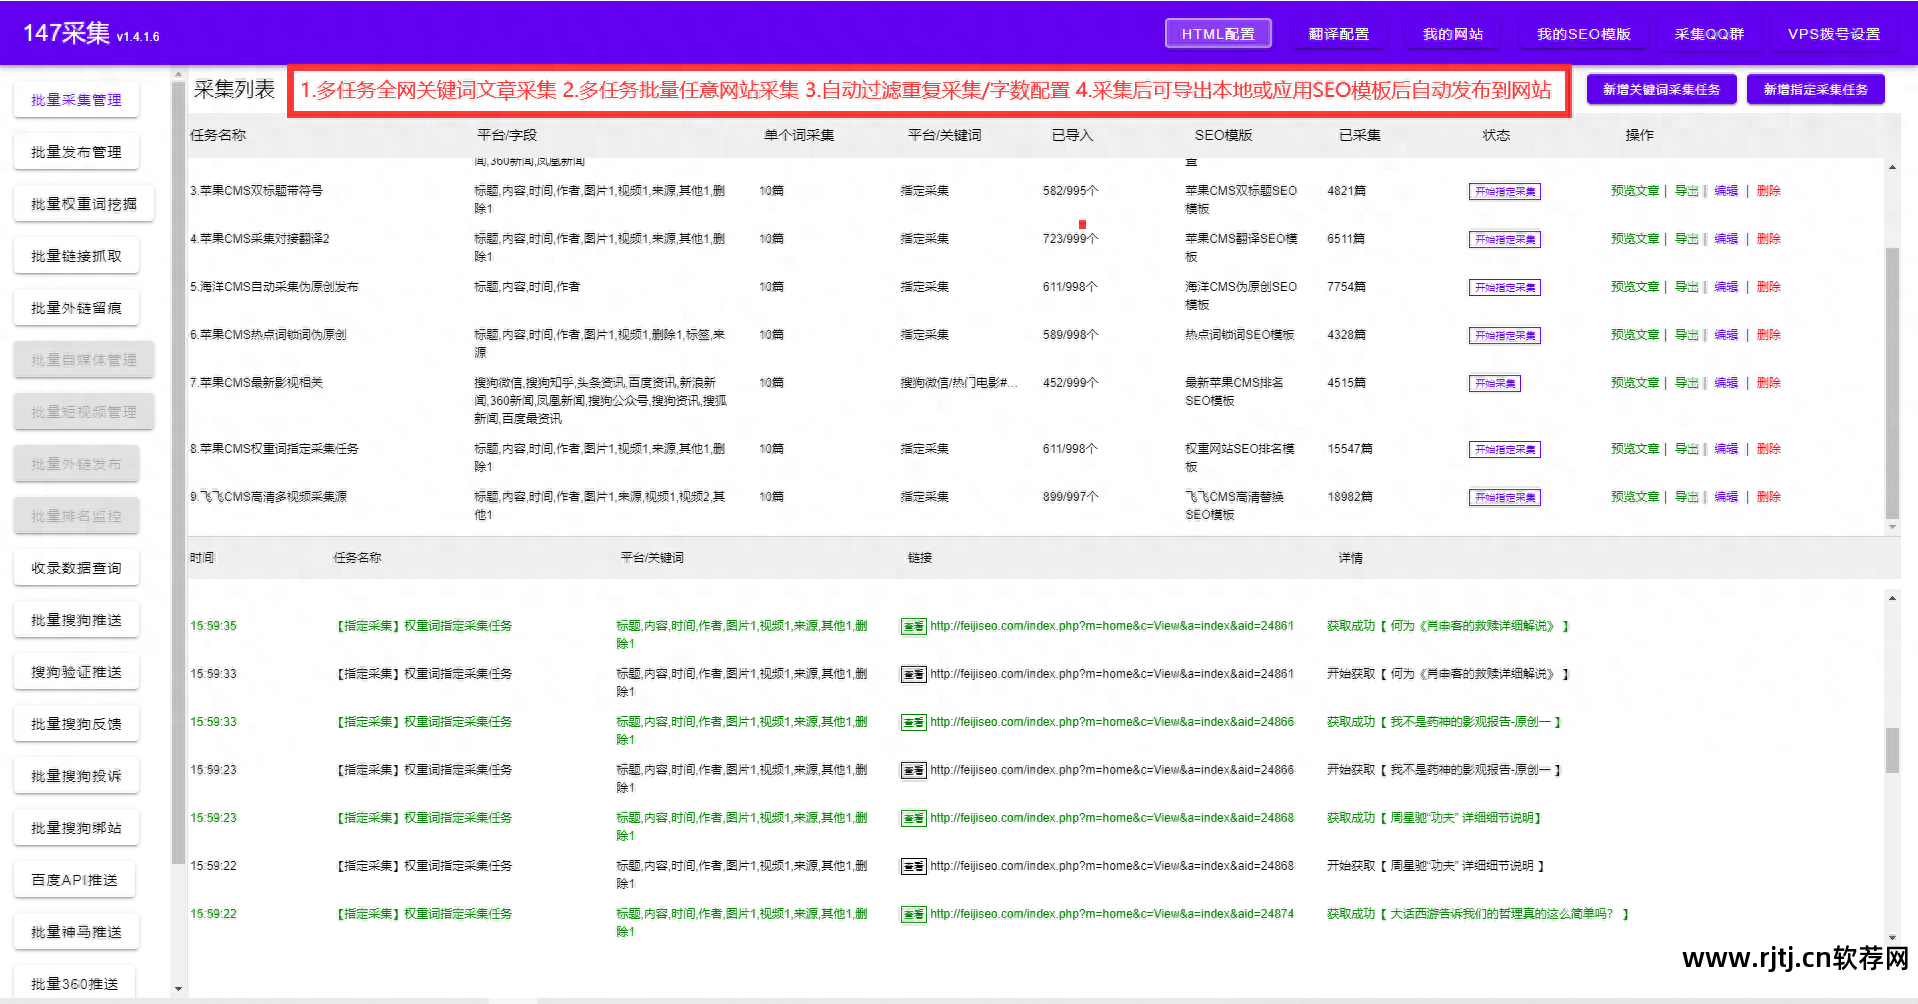Open VPS拨号设置 from top navigation

point(1834,32)
